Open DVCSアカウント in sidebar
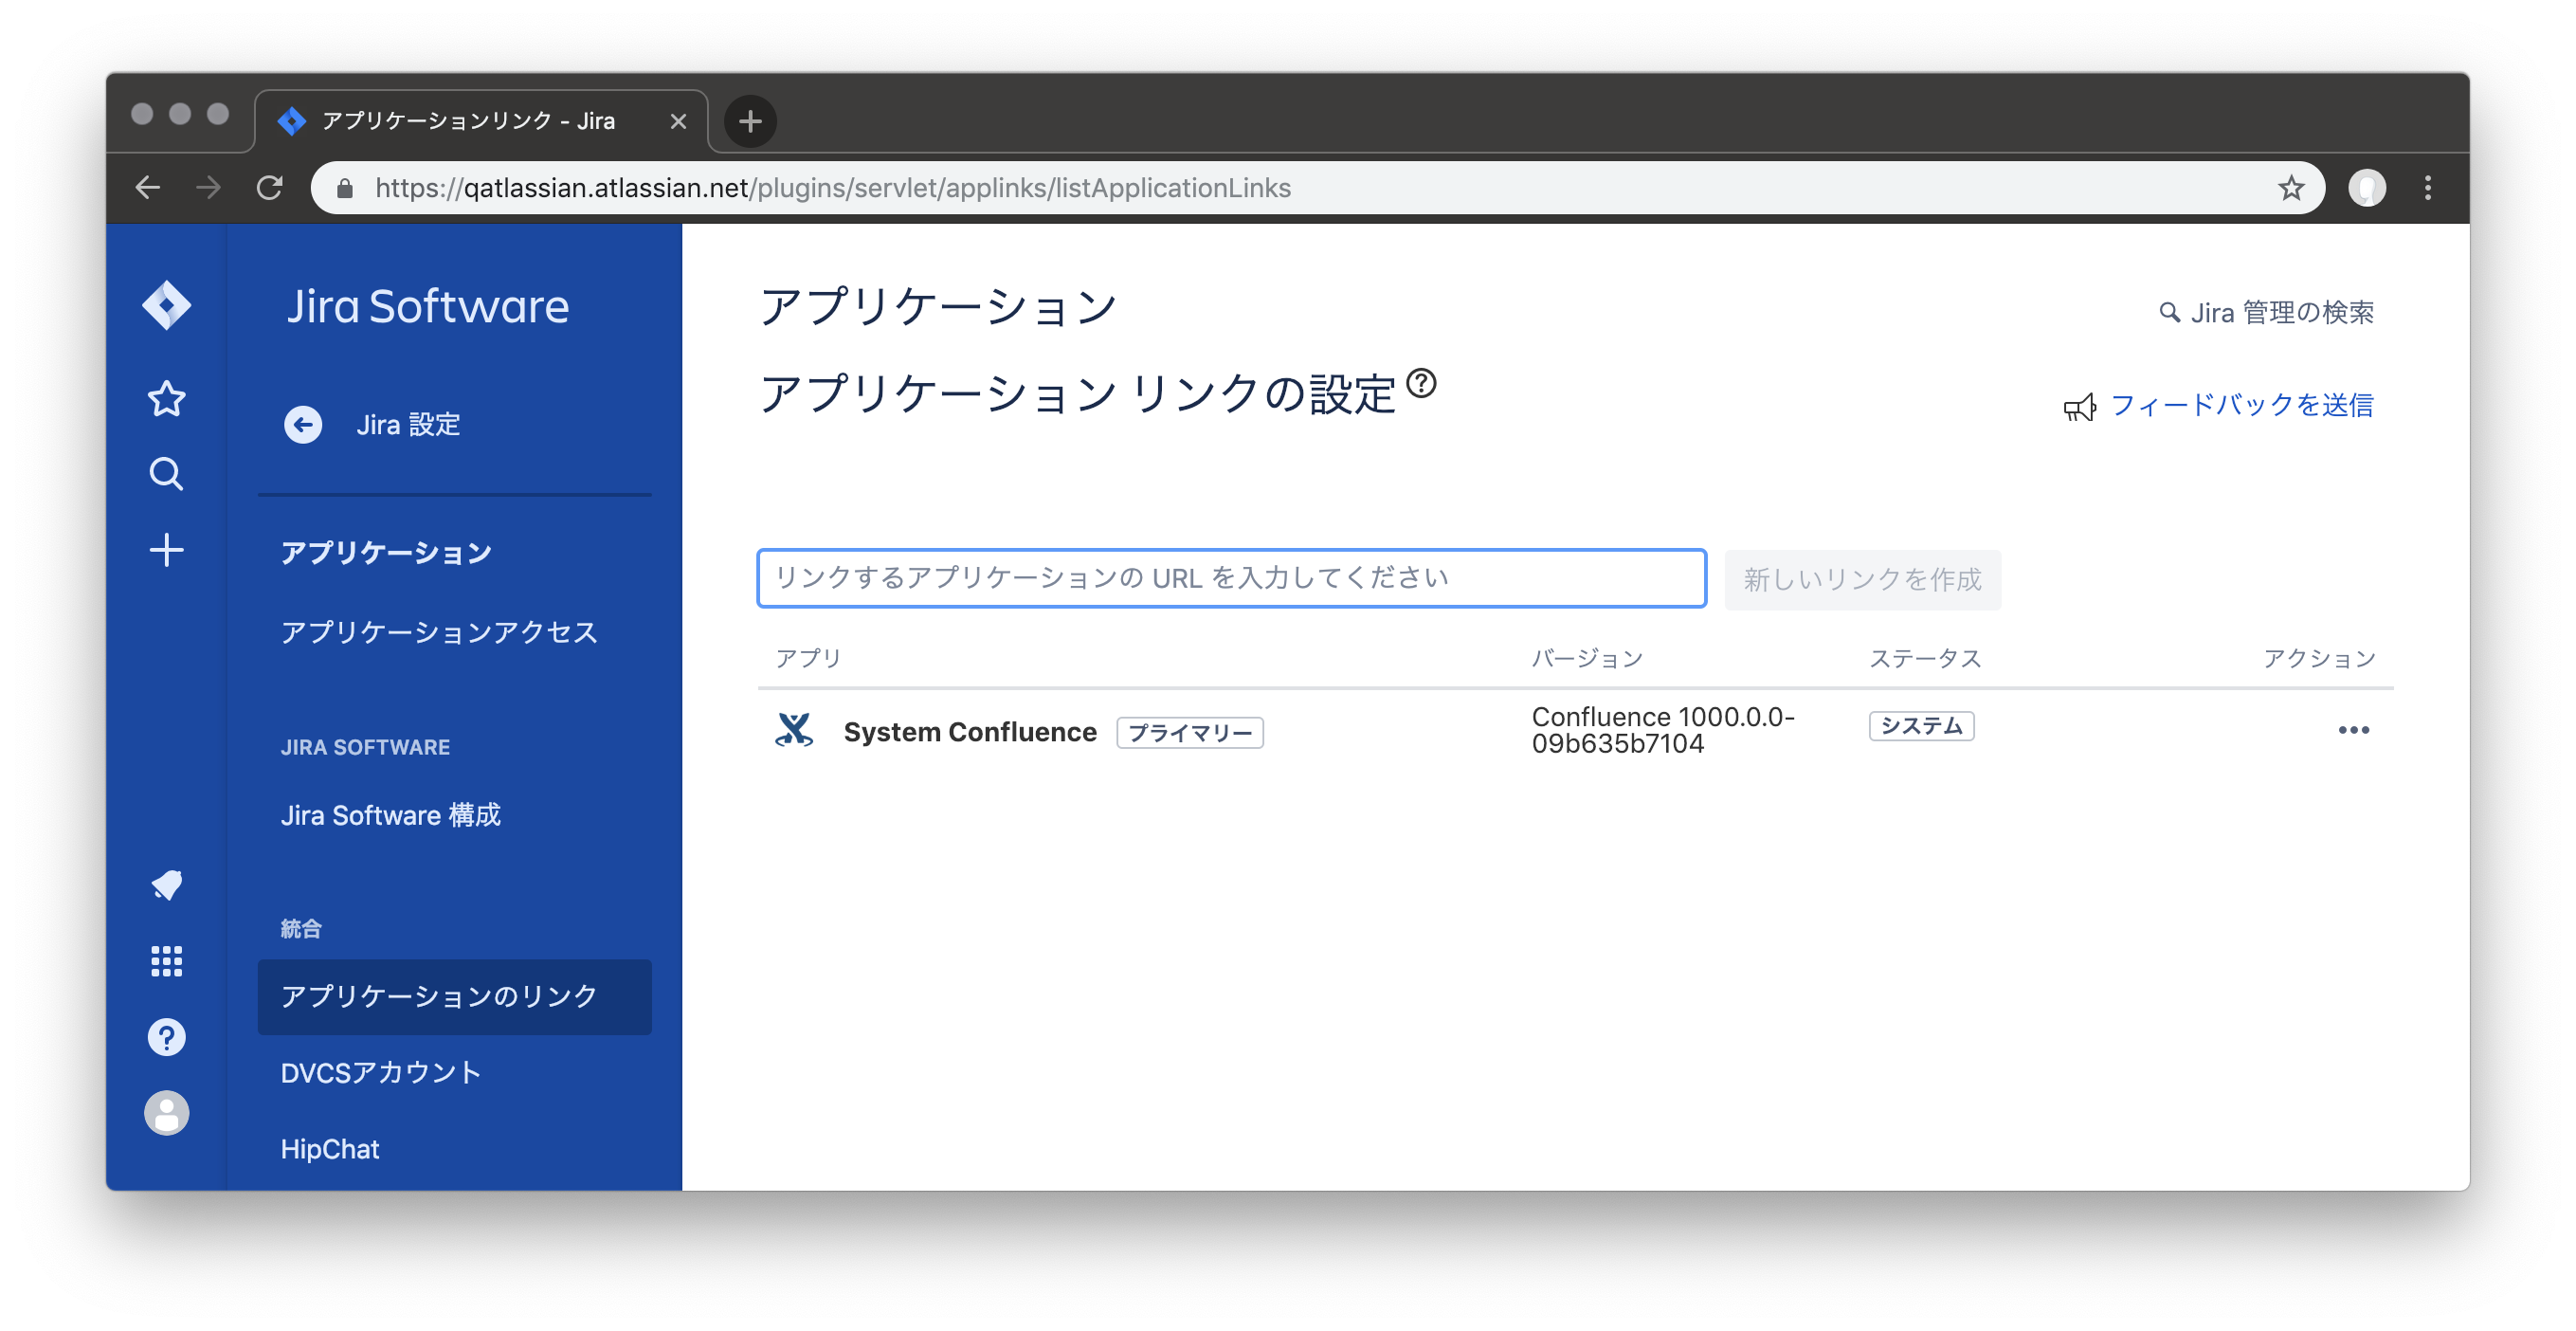Screen dimensions: 2576x1331 point(380,1072)
